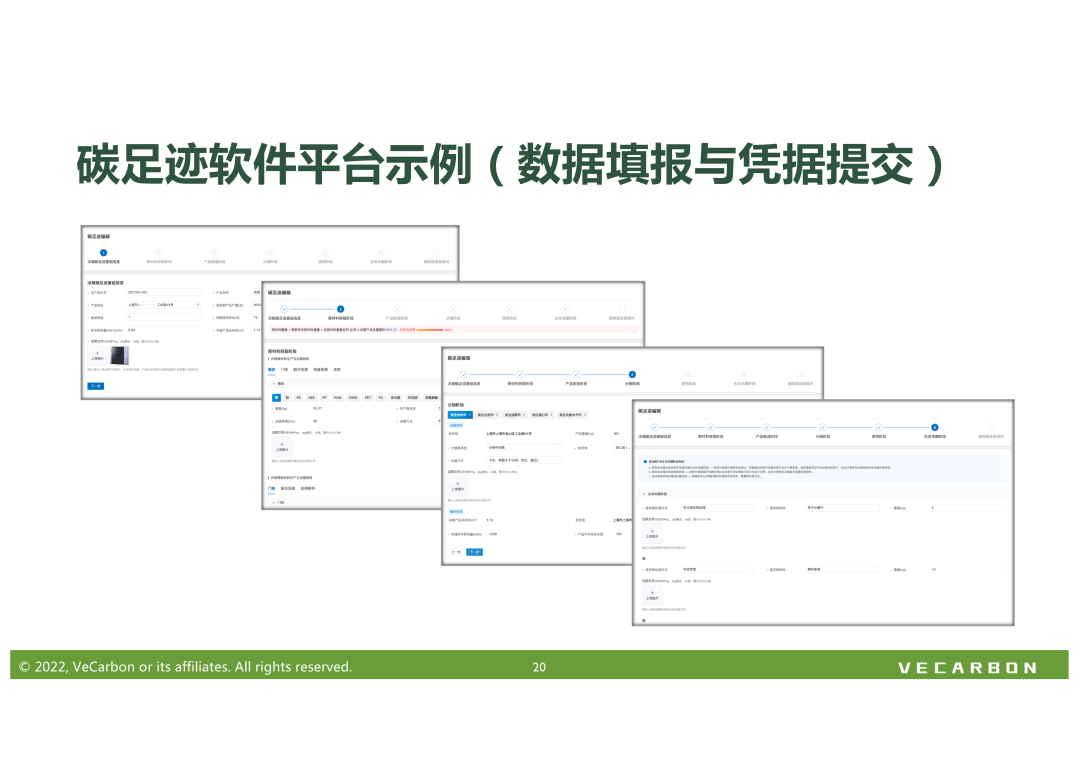Click the blue 下一步 button in step 1 window

pyautogui.click(x=96, y=386)
